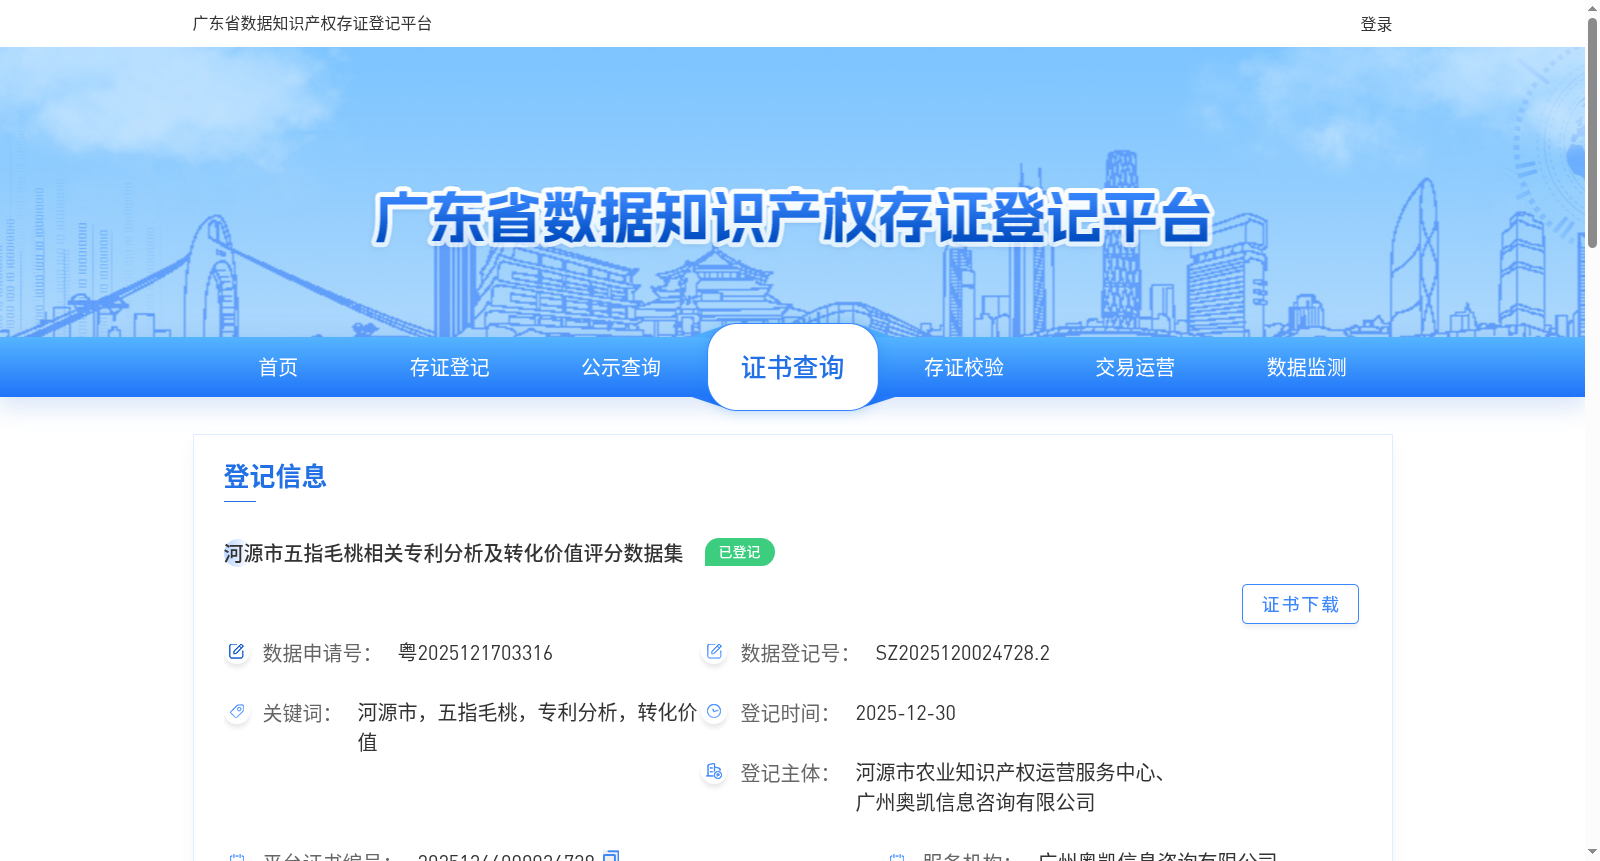The height and width of the screenshot is (861, 1600).
Task: Open the 交易运营 navigation tab
Action: (1135, 367)
